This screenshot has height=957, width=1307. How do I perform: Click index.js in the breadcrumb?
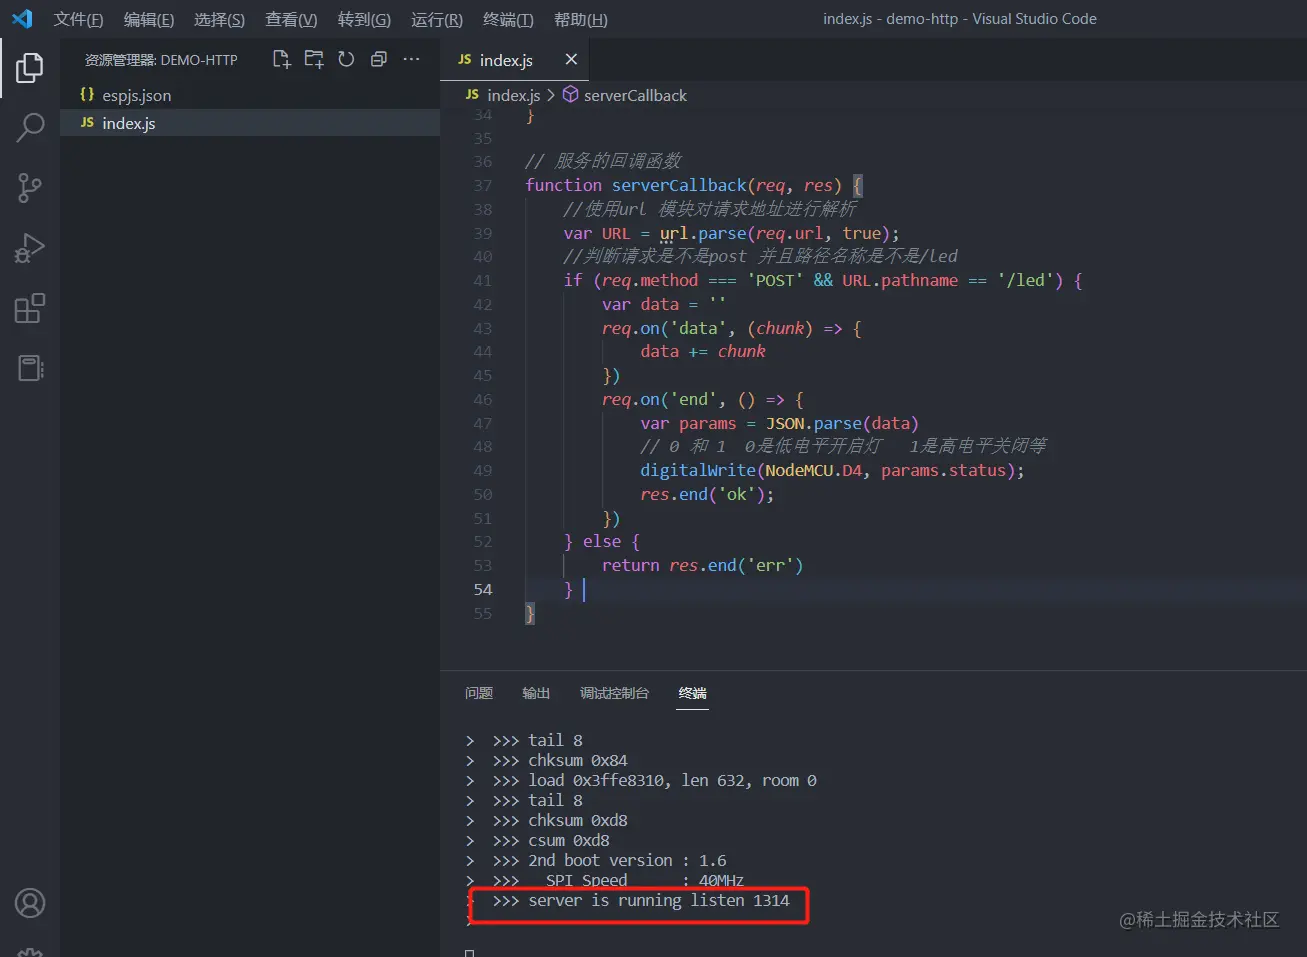513,95
